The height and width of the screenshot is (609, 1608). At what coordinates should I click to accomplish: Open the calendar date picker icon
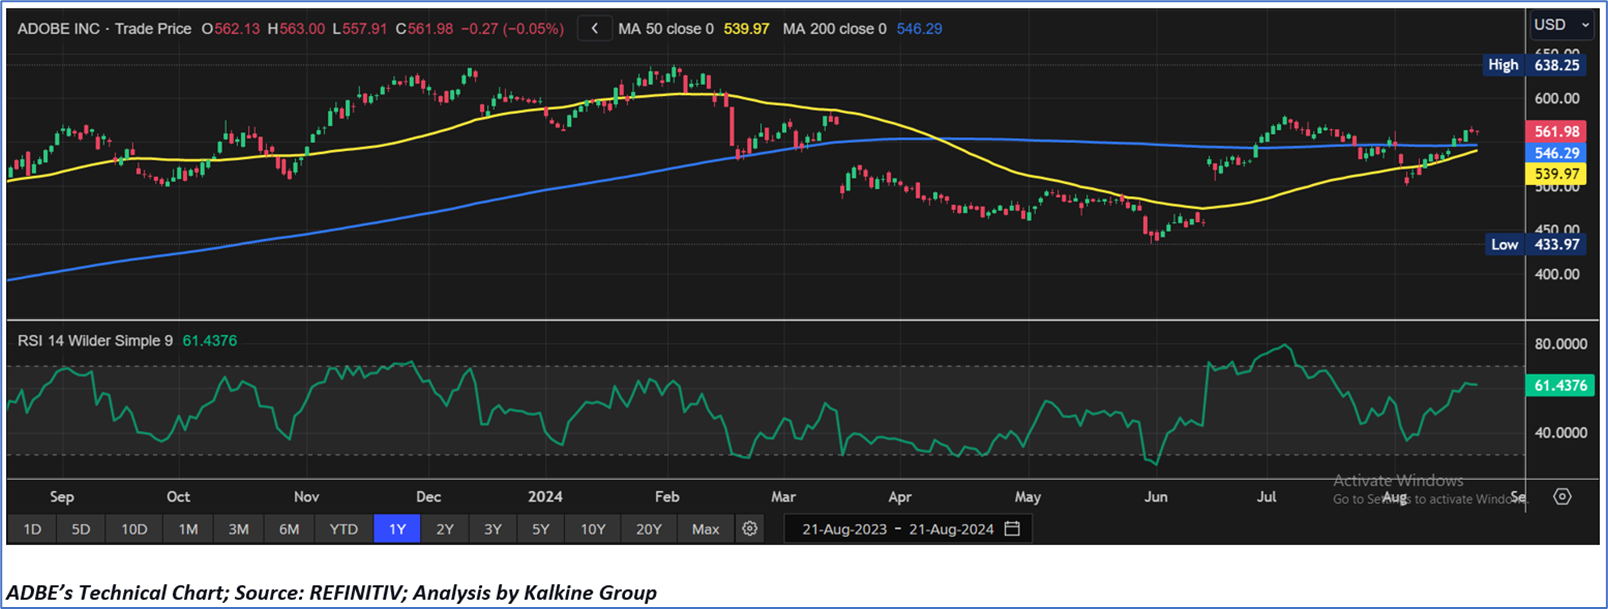1012,529
